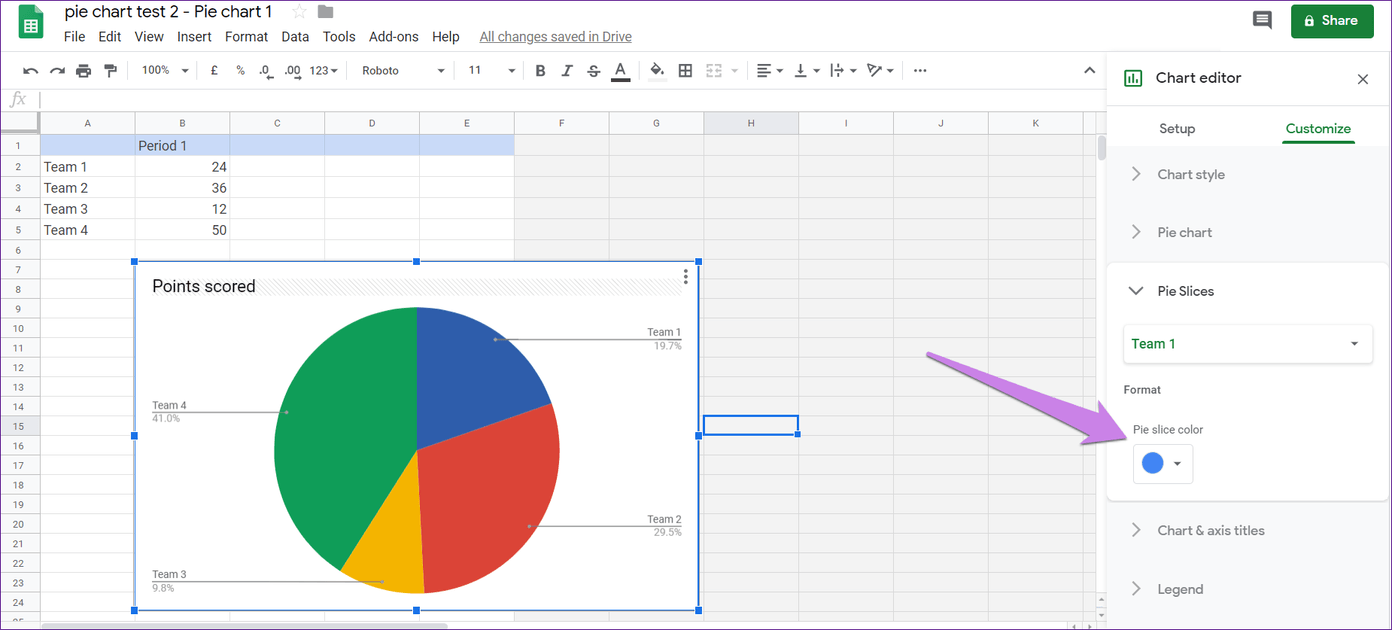
Task: Collapse the menus with the up caret
Action: (1090, 71)
